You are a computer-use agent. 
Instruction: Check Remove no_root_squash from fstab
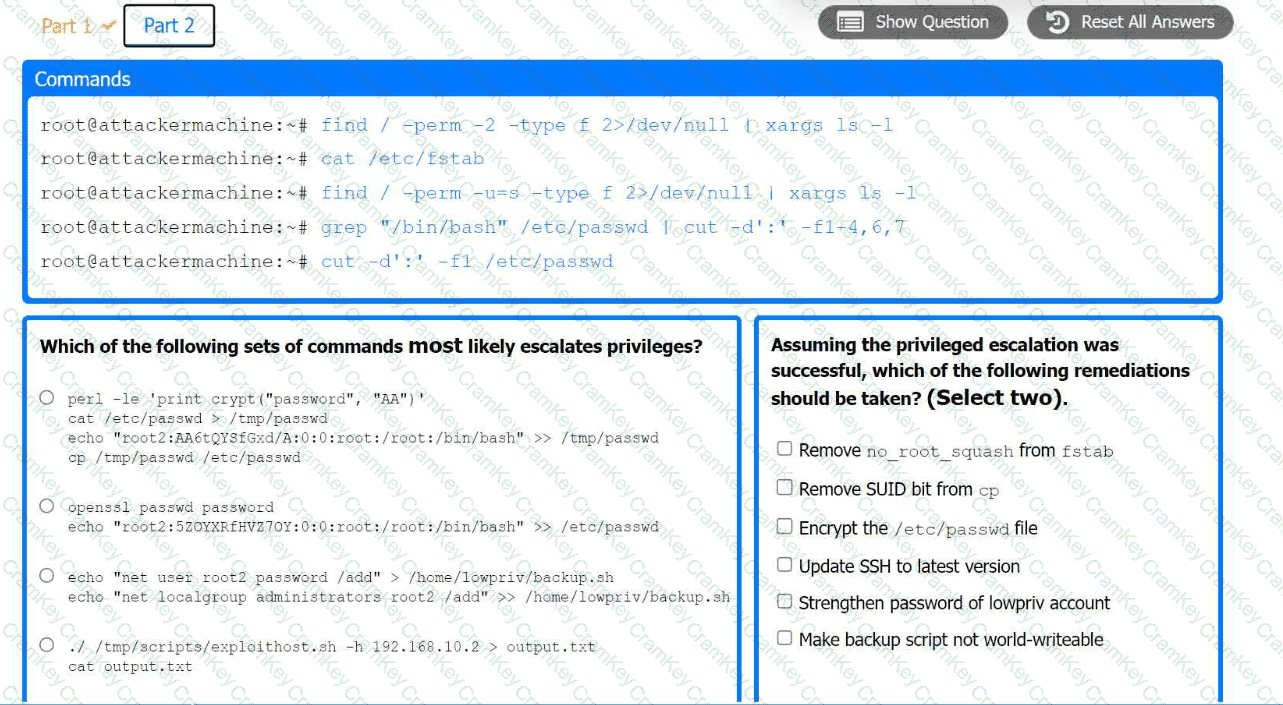click(785, 449)
